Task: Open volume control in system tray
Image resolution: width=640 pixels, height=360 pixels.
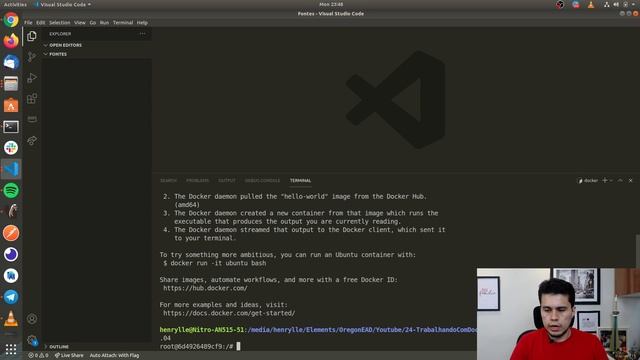Action: (x=616, y=4)
